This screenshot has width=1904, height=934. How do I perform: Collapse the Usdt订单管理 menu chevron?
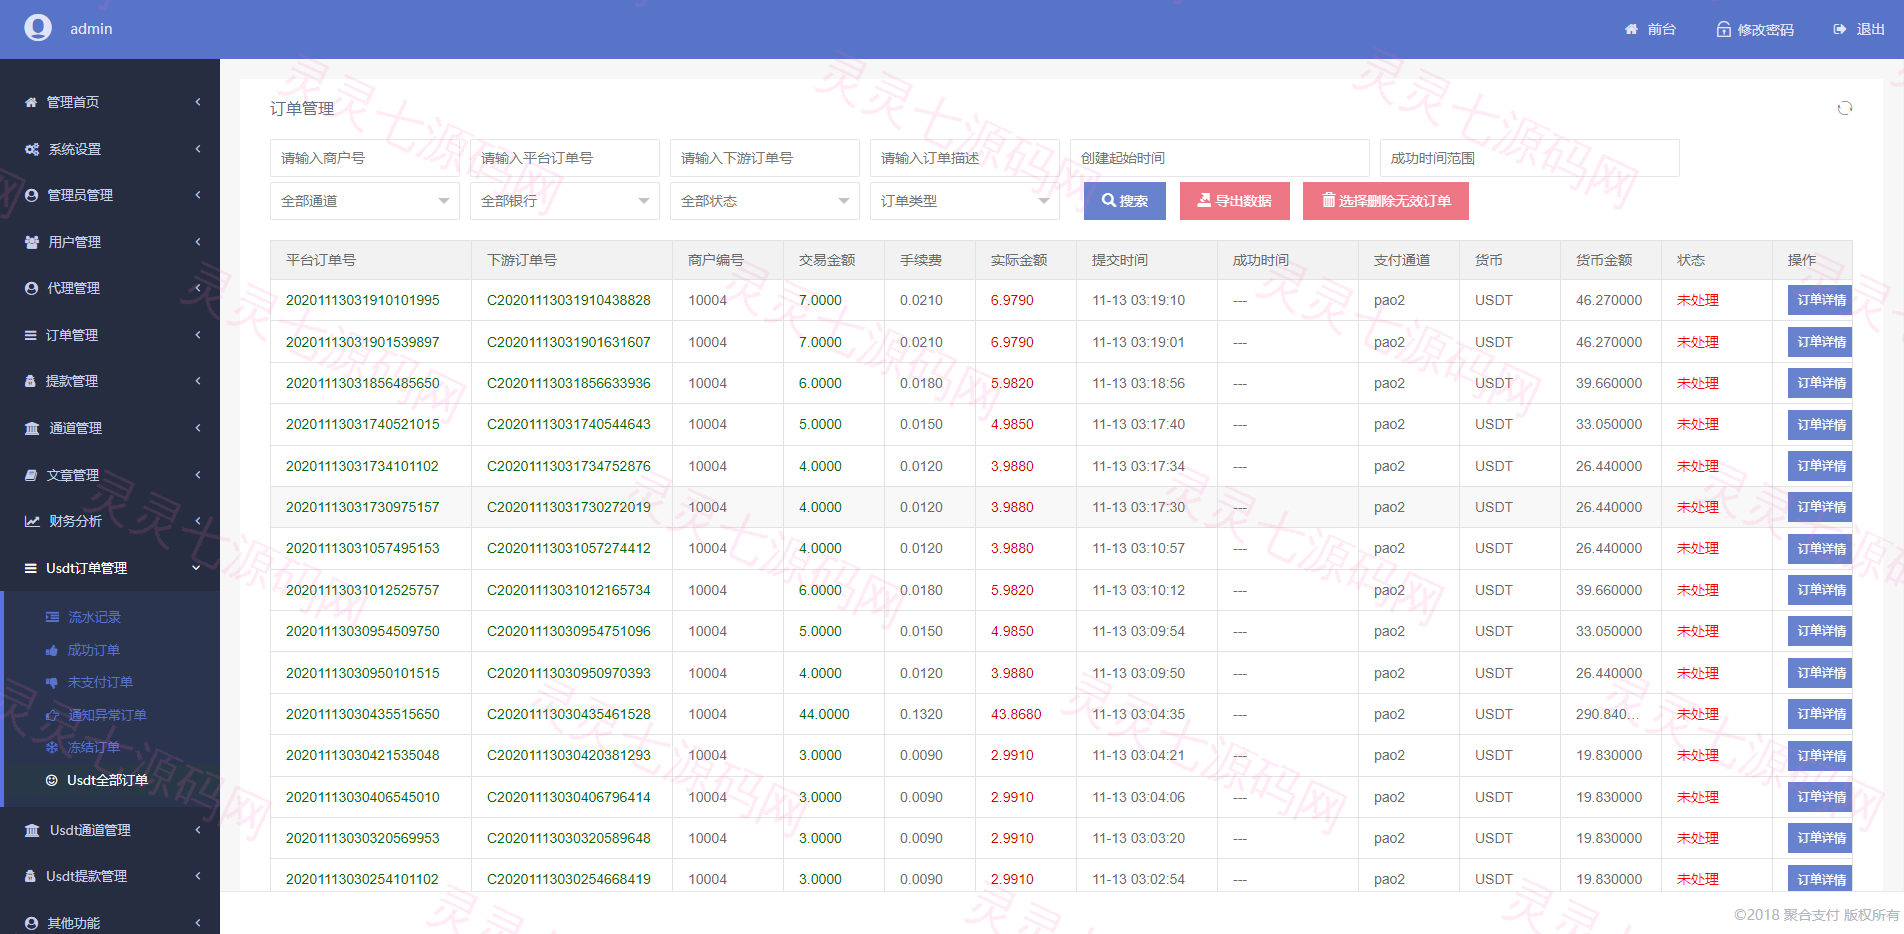pos(196,568)
